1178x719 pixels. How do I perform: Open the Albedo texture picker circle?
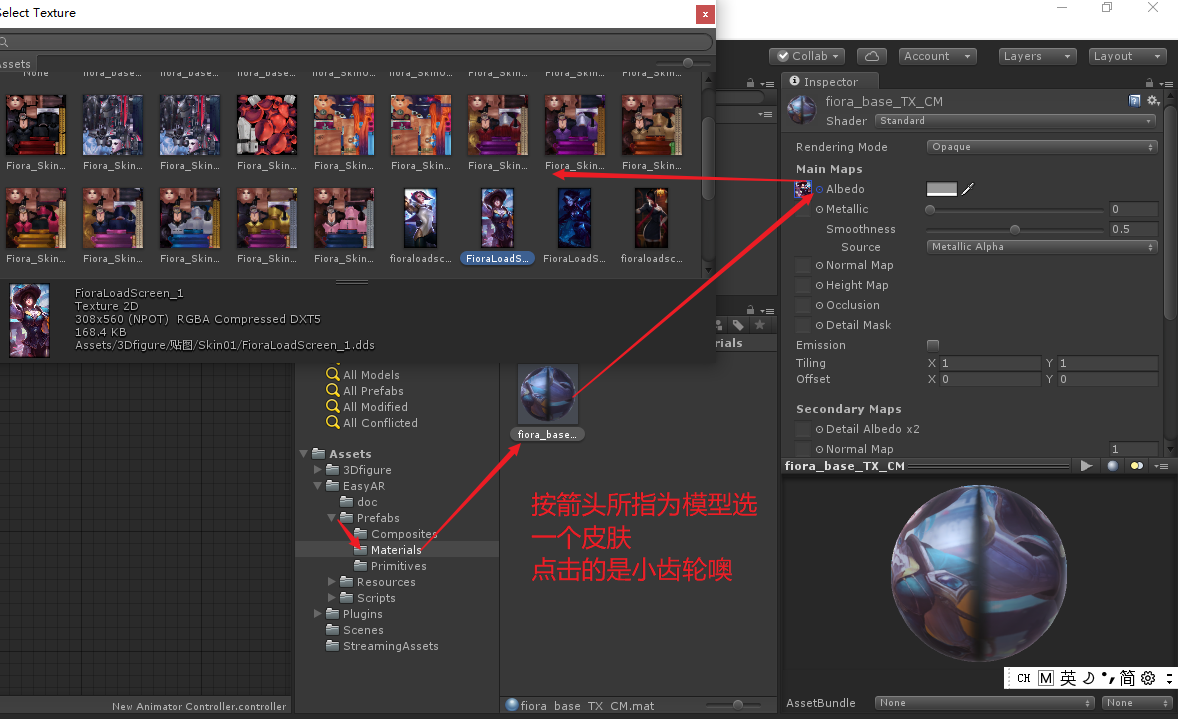(820, 189)
